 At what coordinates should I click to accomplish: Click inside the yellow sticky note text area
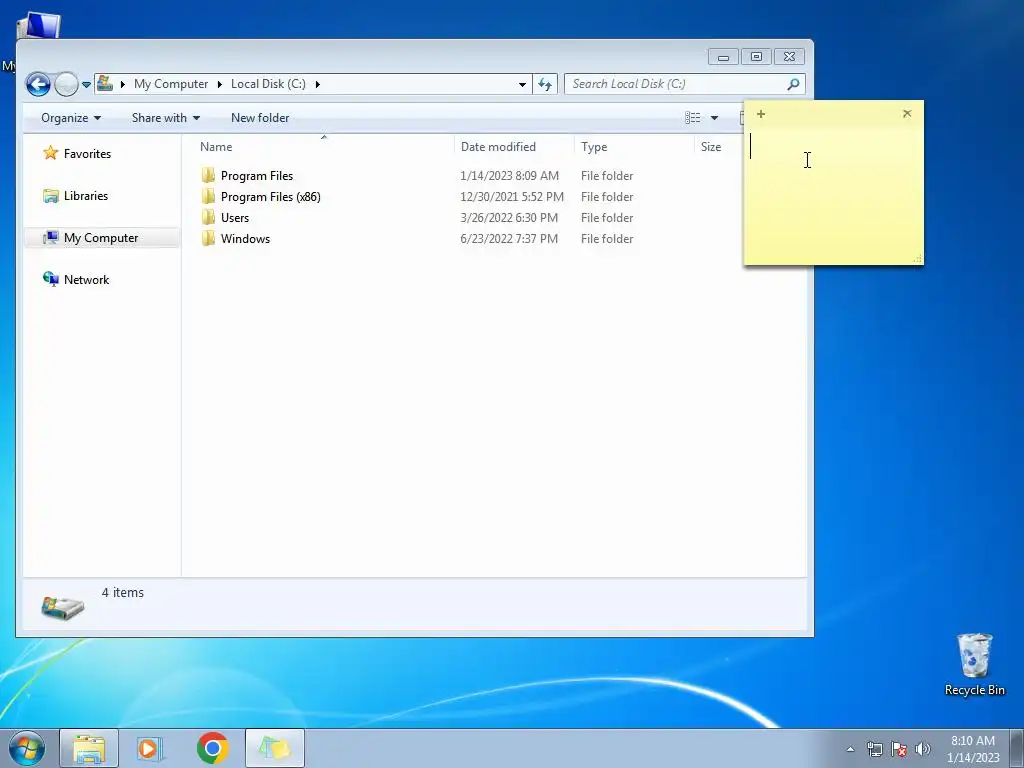(x=833, y=194)
